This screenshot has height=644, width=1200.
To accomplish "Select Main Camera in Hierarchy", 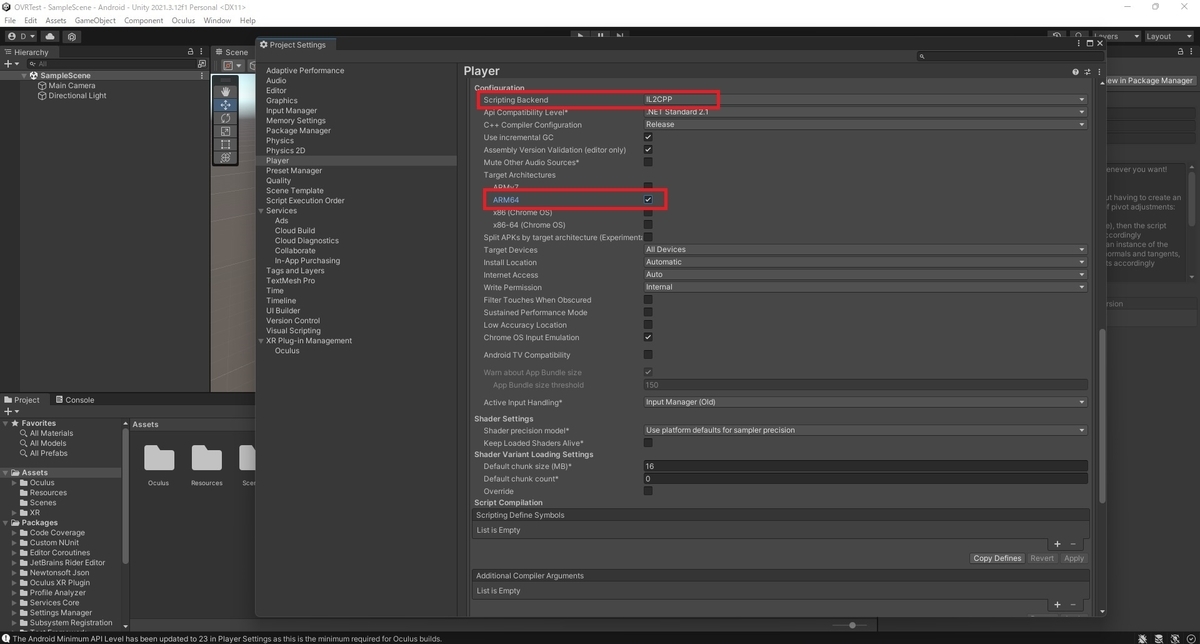I will [x=72, y=86].
